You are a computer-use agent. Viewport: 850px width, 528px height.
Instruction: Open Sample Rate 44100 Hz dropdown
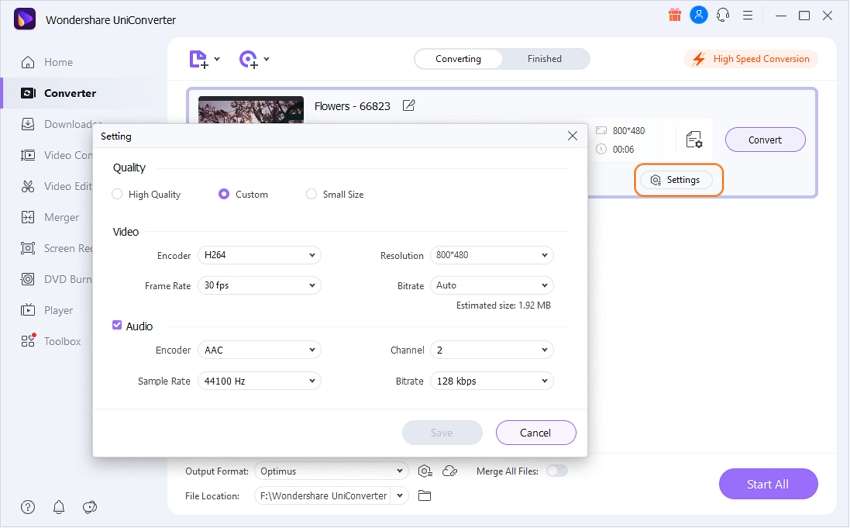(259, 381)
